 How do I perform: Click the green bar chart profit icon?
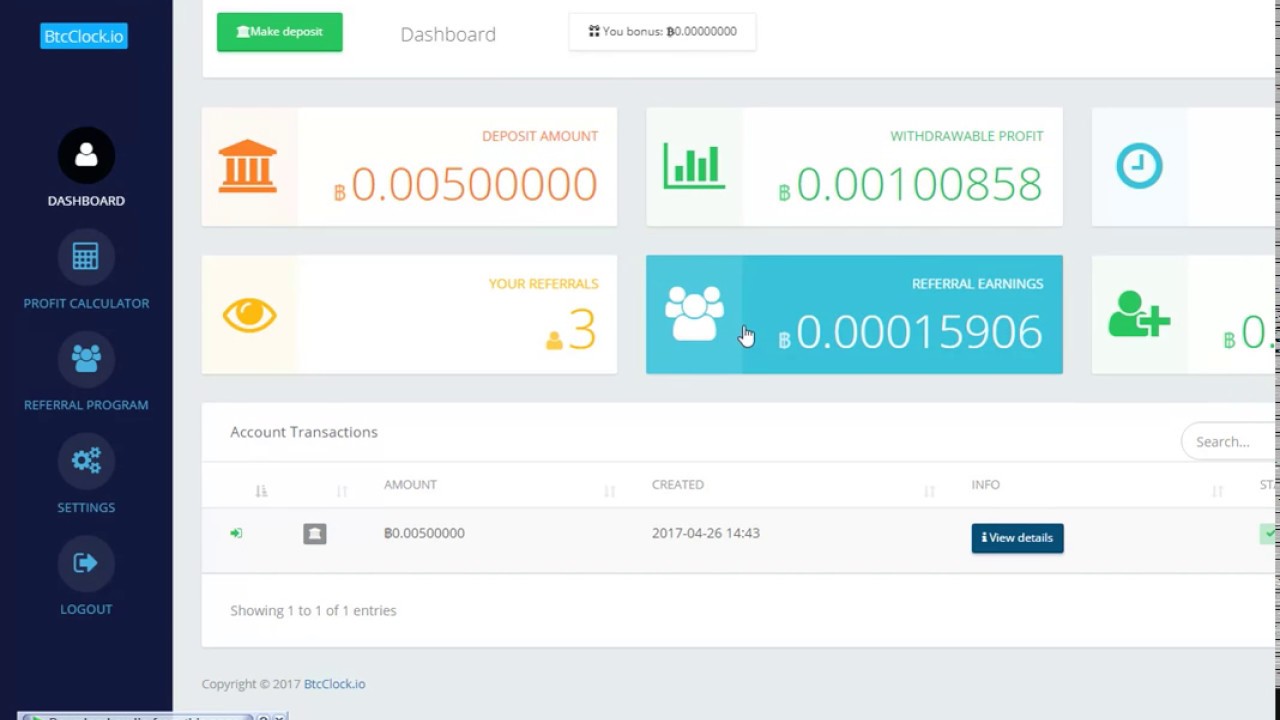[693, 166]
